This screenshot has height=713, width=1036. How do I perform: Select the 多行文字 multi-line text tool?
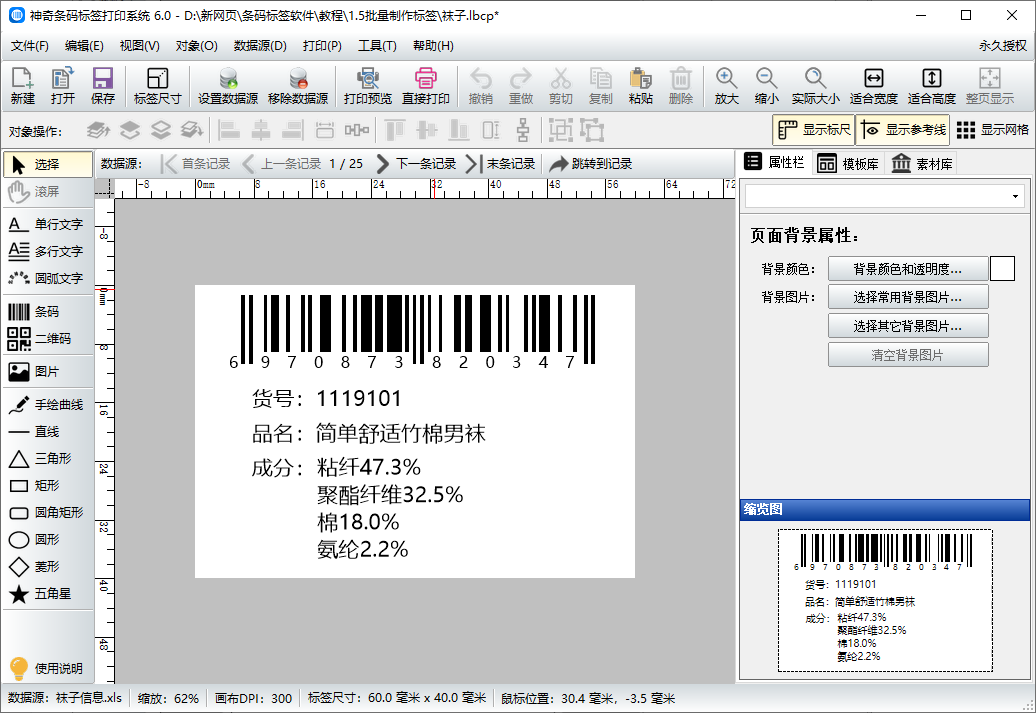tap(46, 252)
